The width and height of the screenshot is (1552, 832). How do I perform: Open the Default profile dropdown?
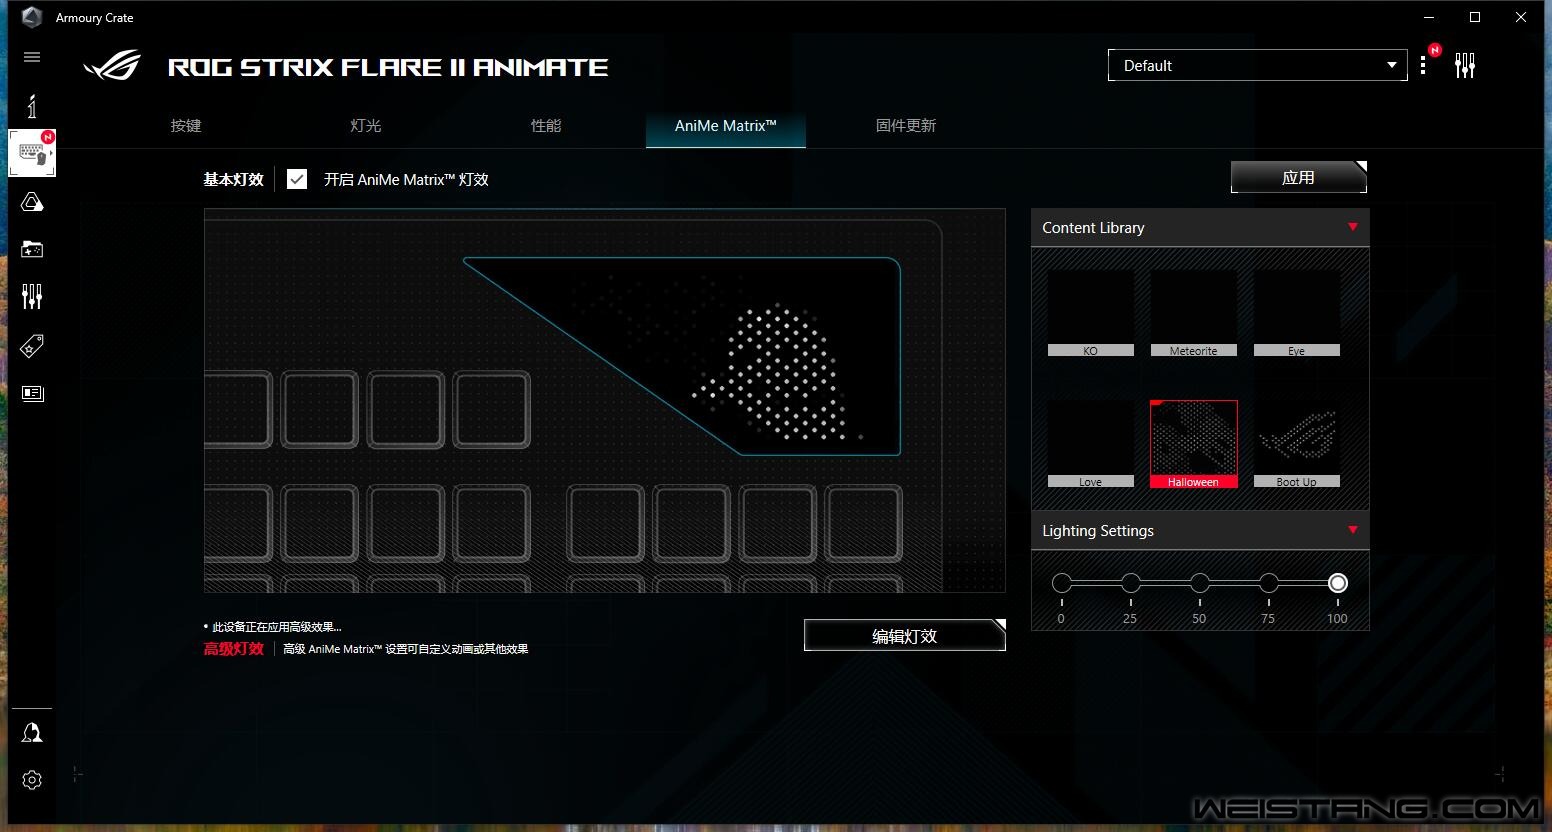(1257, 65)
